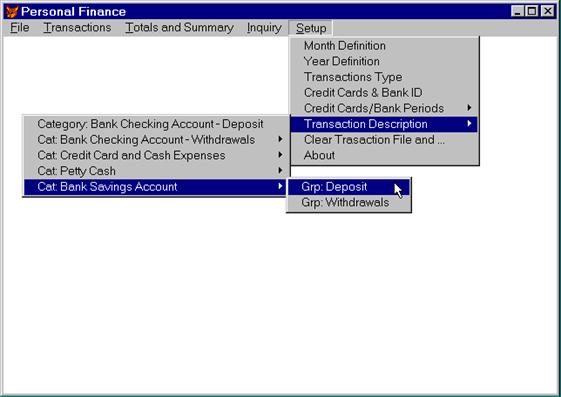
Task: Click the fox application icon in title bar
Action: point(12,12)
